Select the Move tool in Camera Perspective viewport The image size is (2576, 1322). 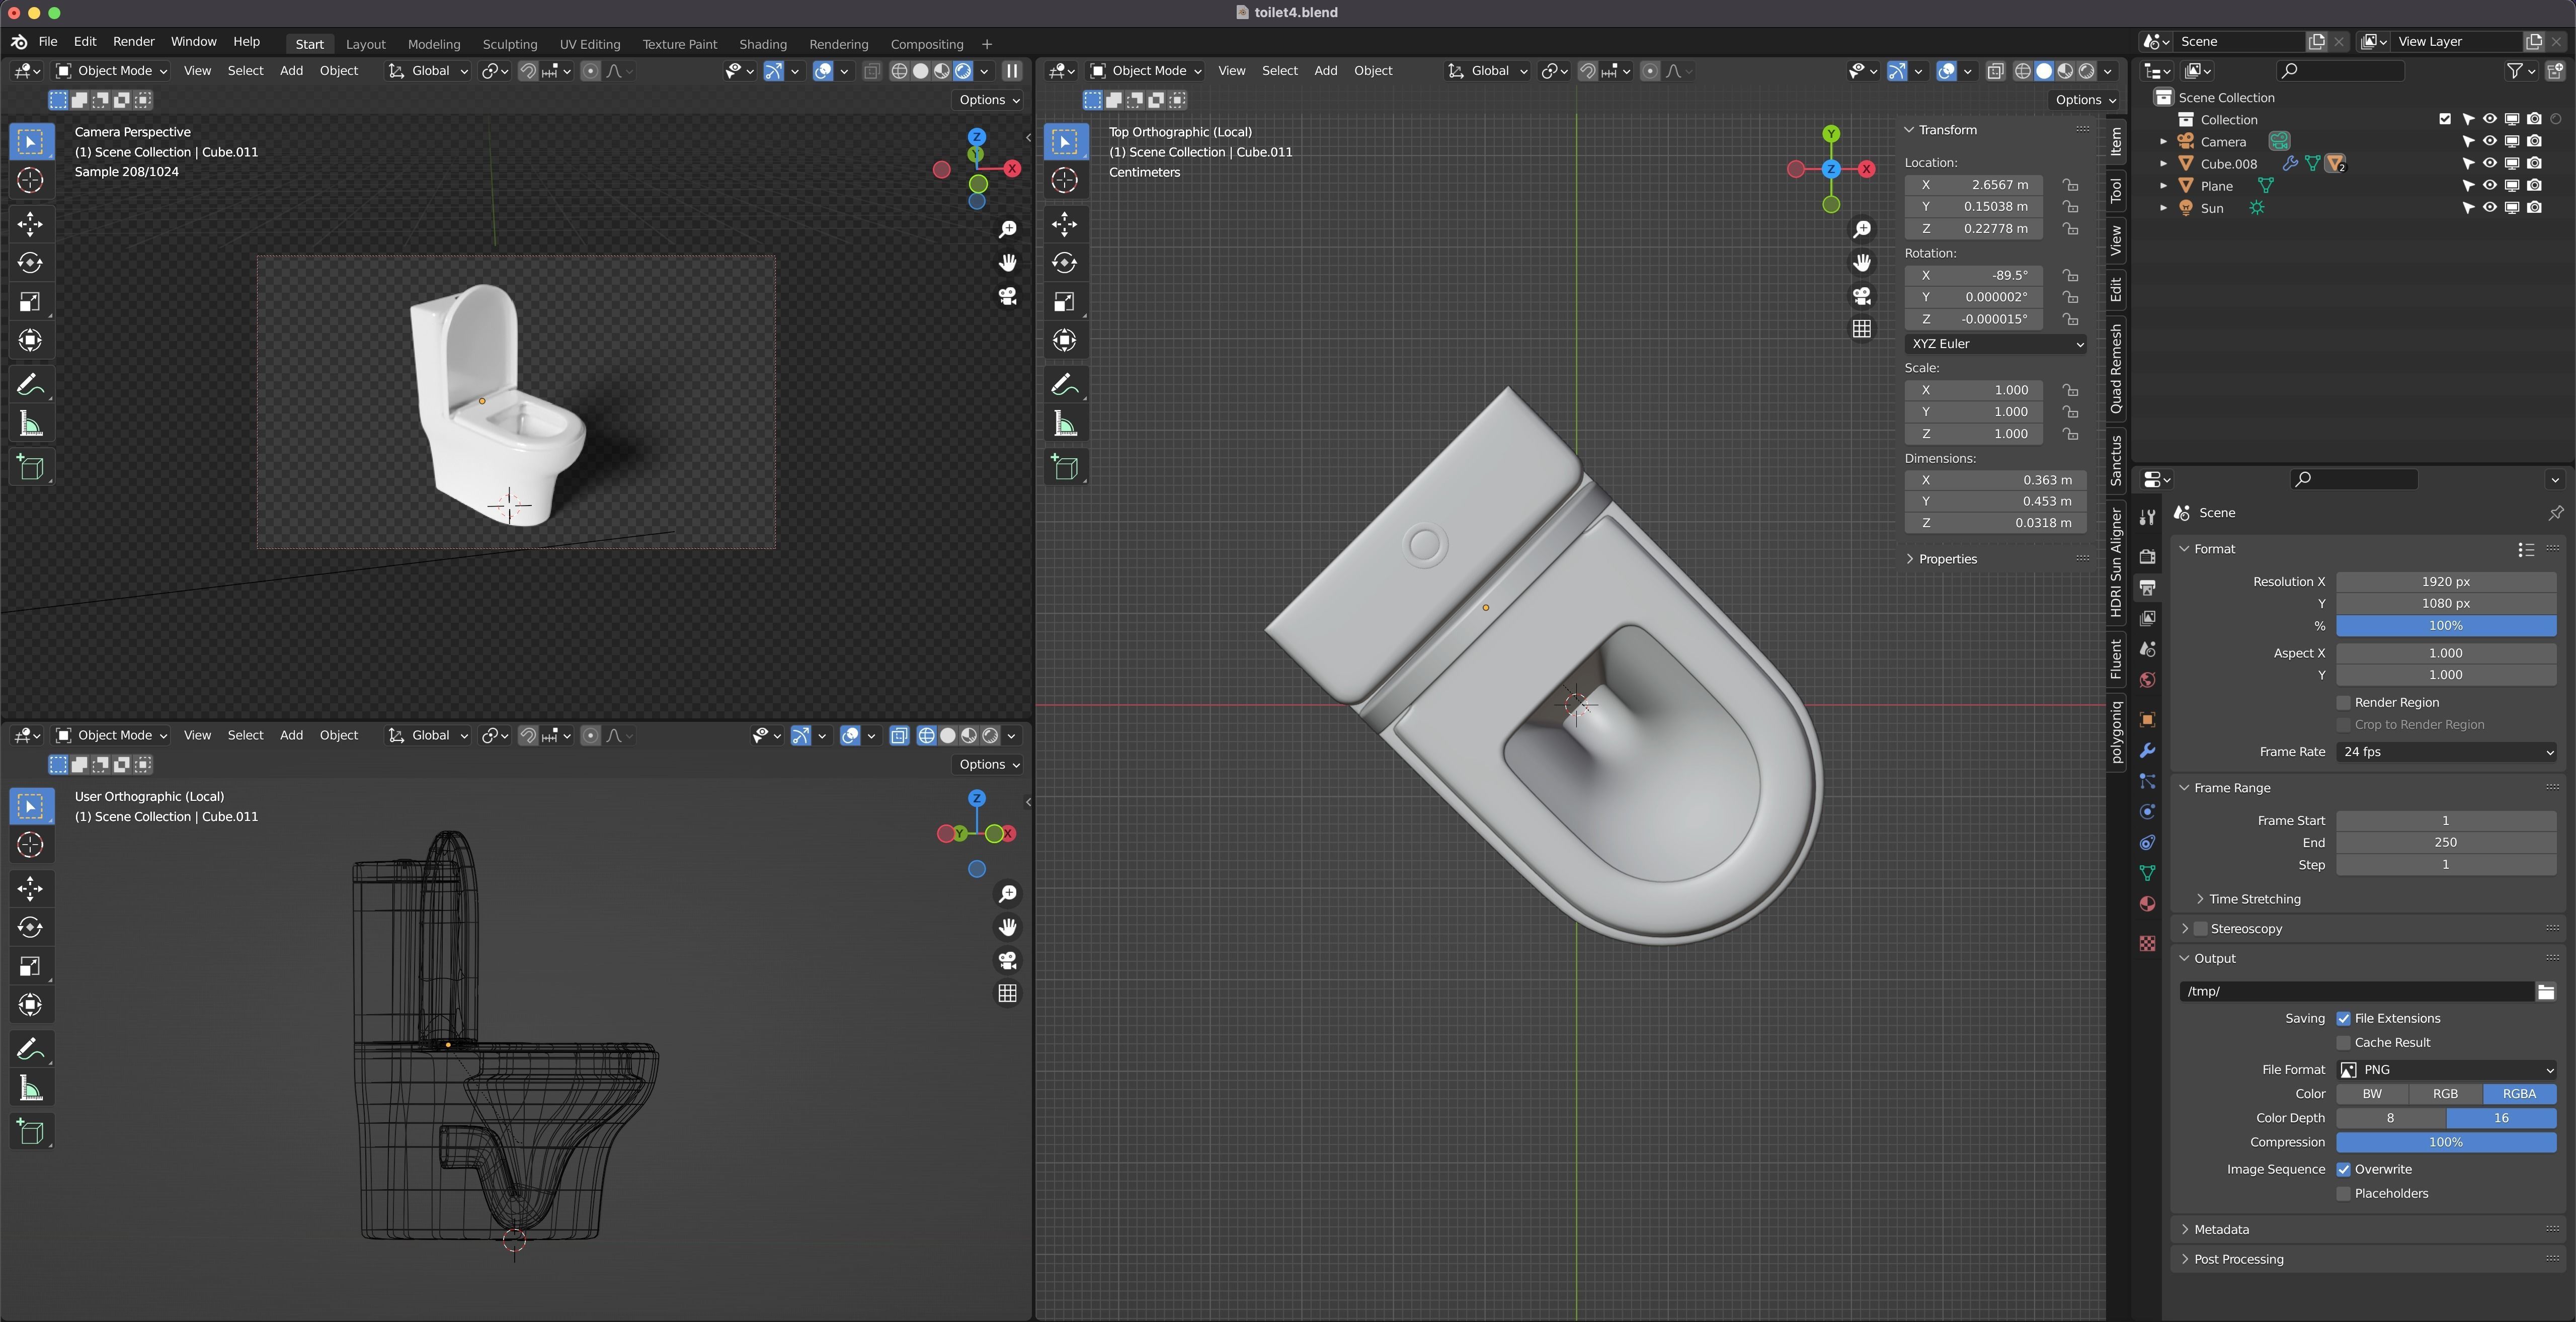coord(31,224)
